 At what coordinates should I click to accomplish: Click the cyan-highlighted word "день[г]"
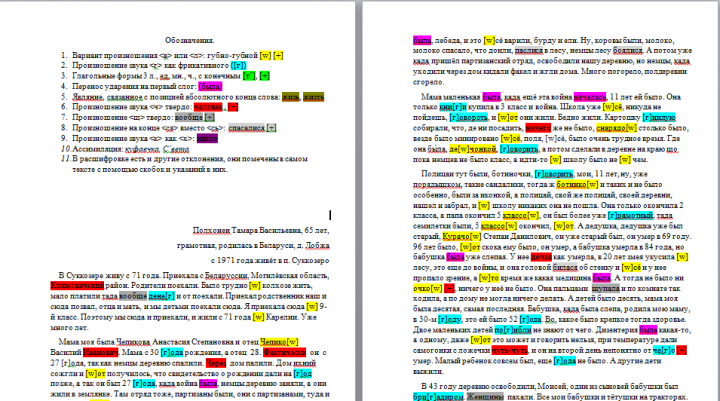(162, 296)
